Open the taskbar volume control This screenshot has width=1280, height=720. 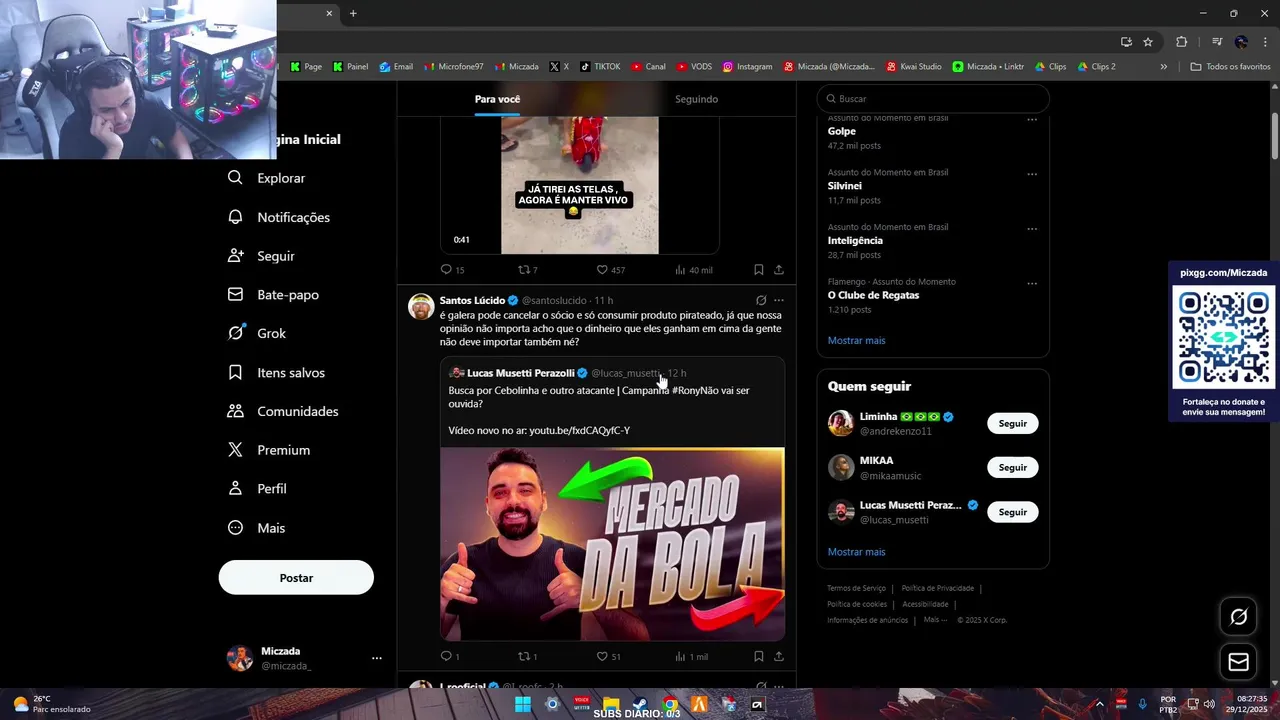coord(1209,704)
